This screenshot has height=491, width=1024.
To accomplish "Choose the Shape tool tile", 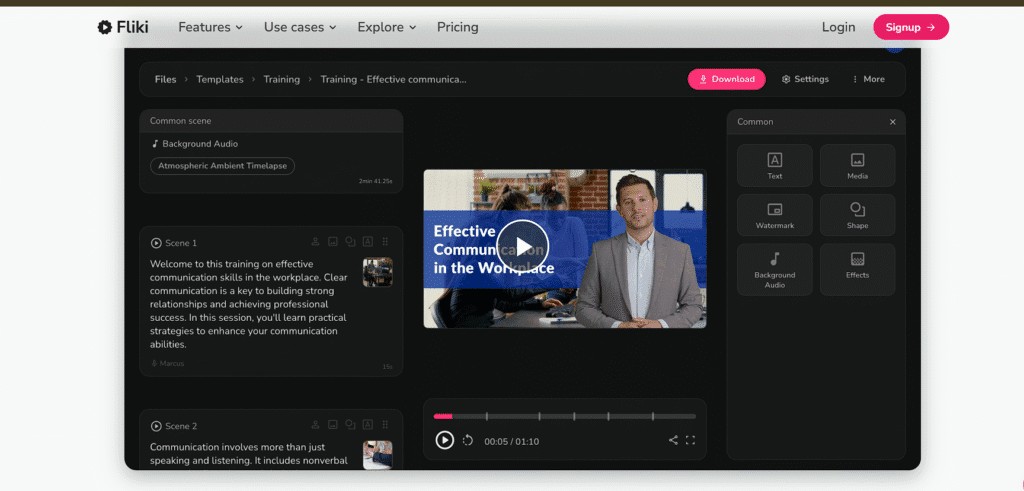I will (x=857, y=215).
